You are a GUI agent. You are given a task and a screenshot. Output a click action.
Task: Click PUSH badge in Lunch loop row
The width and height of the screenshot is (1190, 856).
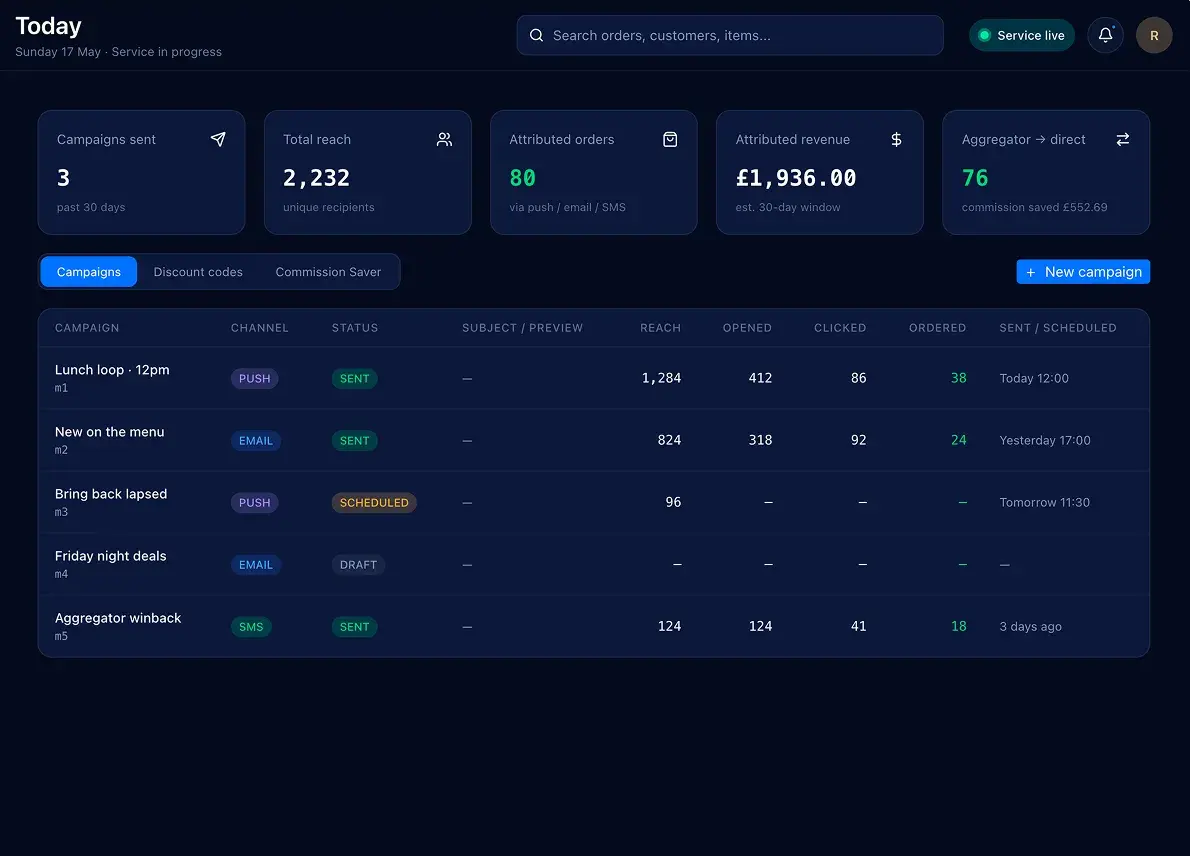point(254,379)
